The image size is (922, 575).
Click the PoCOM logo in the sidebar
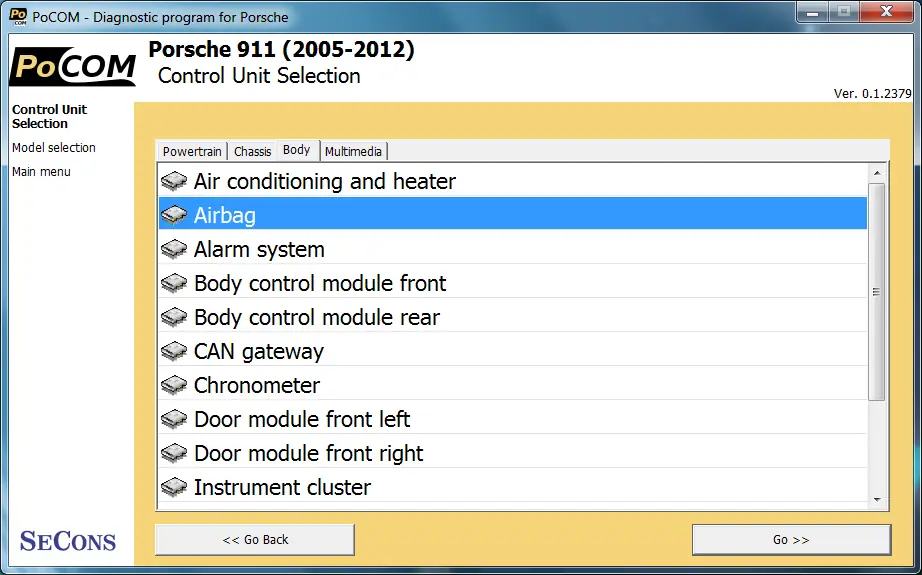[72, 66]
